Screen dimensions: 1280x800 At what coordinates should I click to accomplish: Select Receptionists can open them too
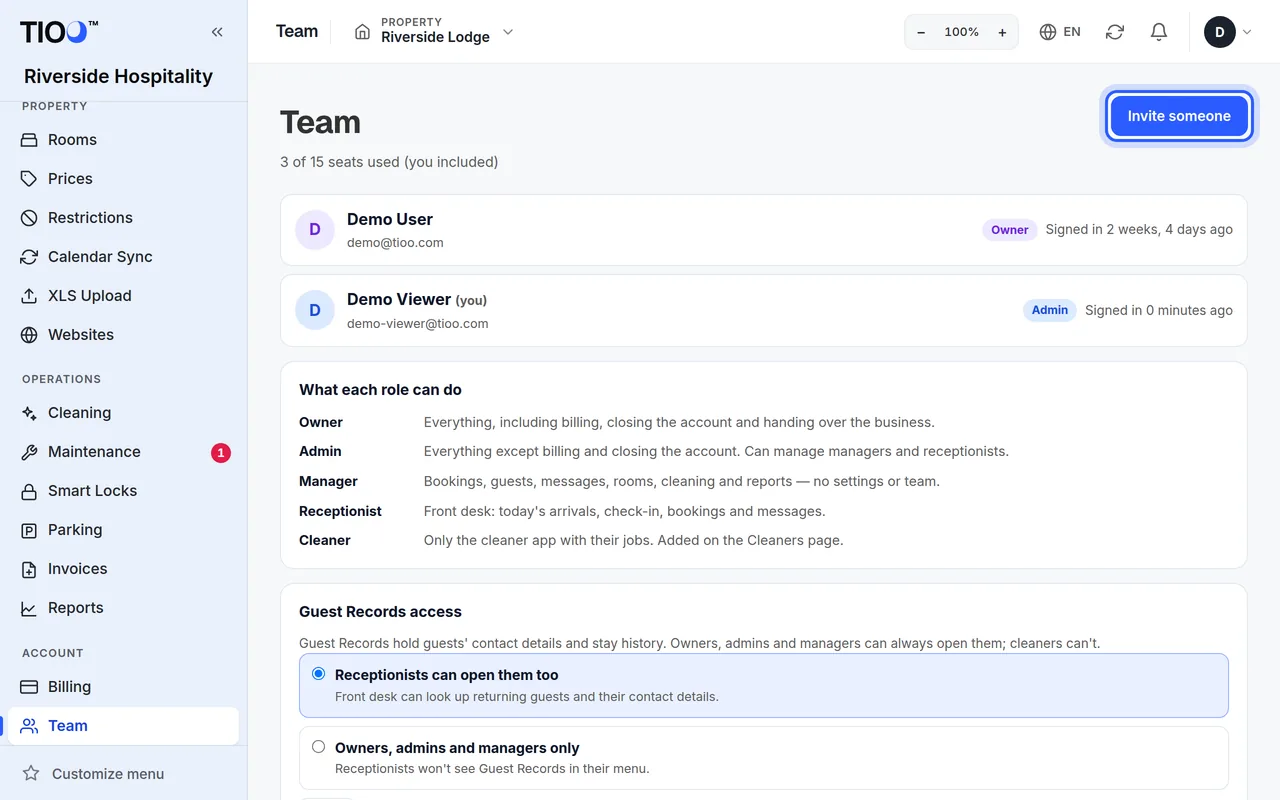click(x=764, y=686)
